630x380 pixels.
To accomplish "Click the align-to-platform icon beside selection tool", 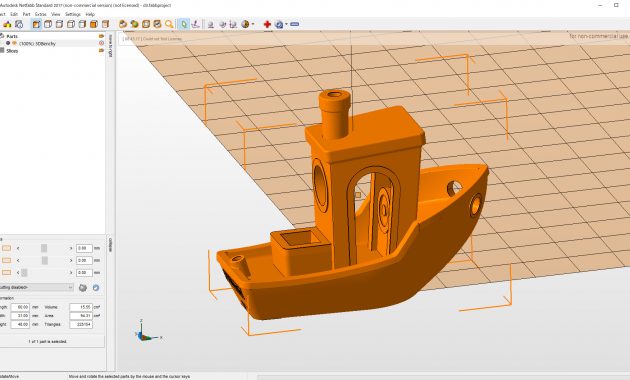I will [x=195, y=25].
